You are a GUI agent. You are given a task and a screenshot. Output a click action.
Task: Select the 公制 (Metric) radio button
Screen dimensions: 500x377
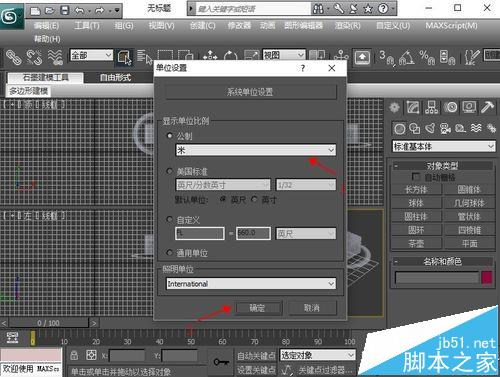coord(170,136)
